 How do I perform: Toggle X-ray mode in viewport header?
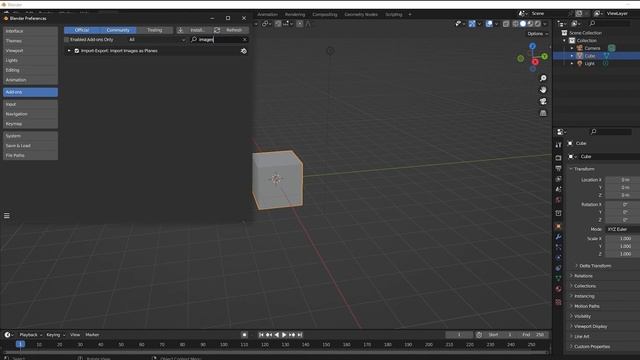tap(506, 24)
